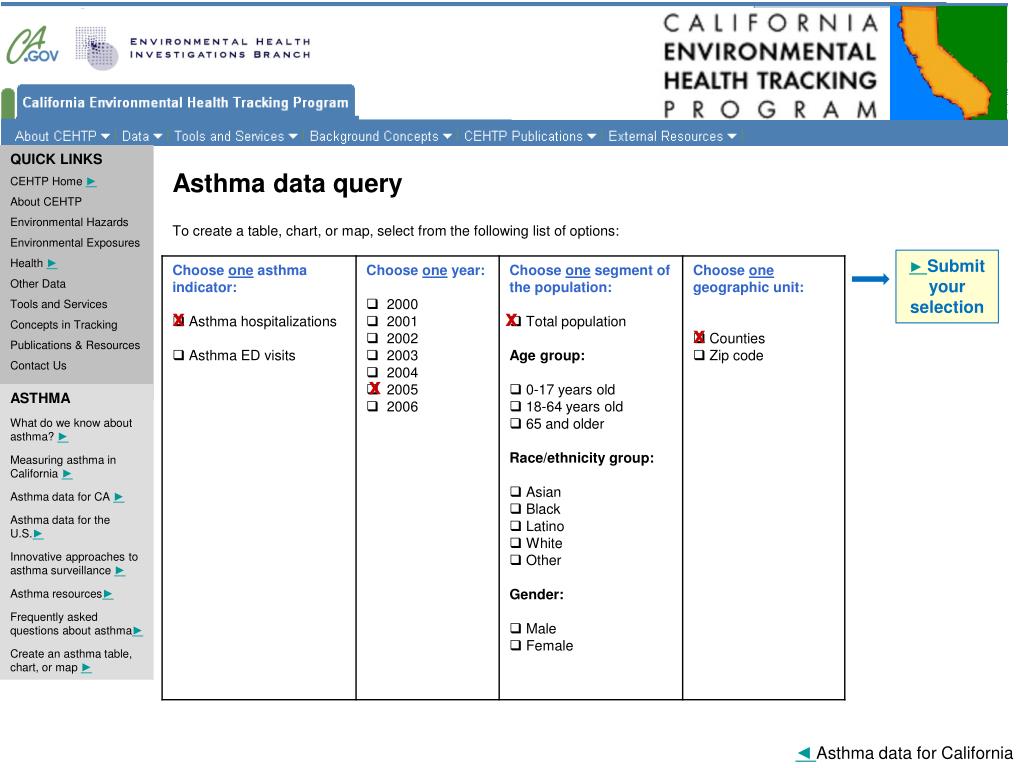Image resolution: width=1024 pixels, height=768 pixels.
Task: Click the back arrow icon before 'Asthma data for California'
Action: [805, 754]
